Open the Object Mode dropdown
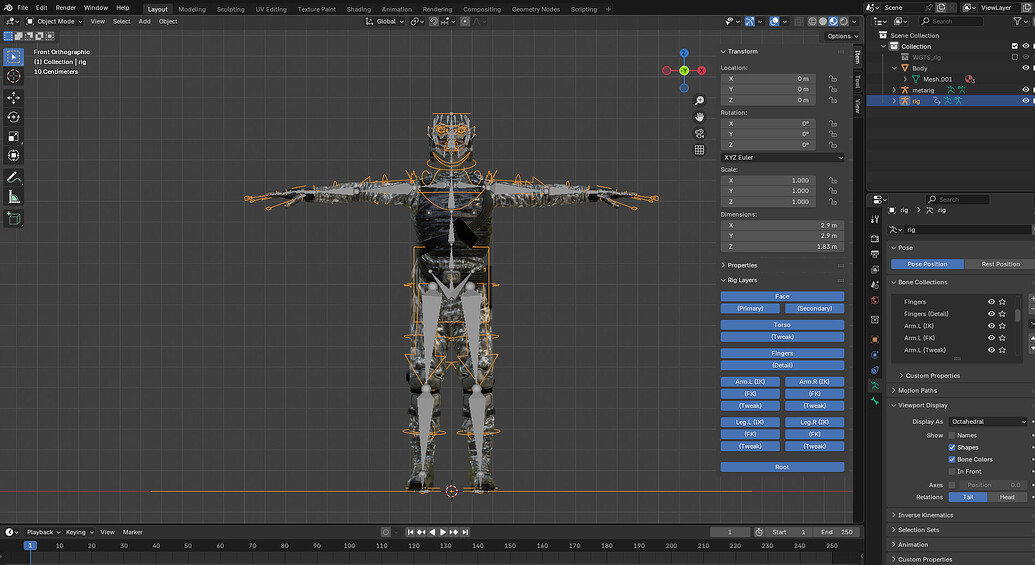This screenshot has width=1035, height=565. click(x=54, y=21)
